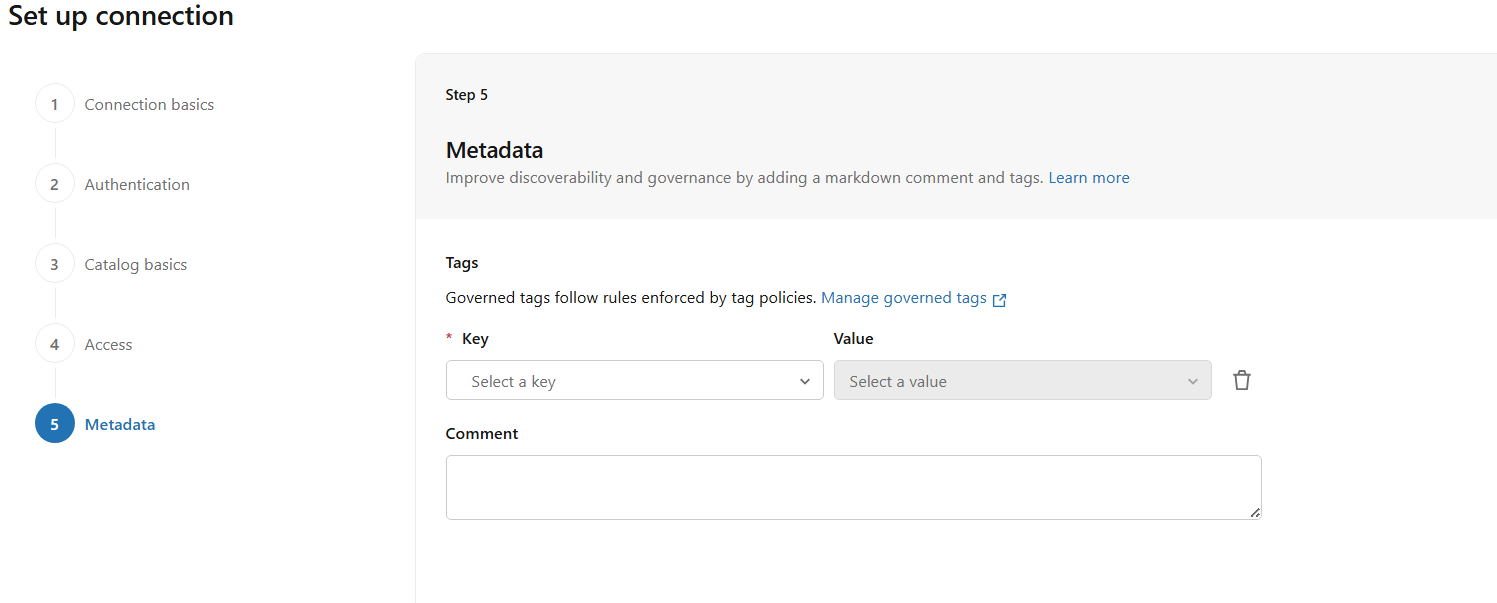Open the Select a key dropdown
This screenshot has height=603, width=1497.
click(x=620, y=381)
